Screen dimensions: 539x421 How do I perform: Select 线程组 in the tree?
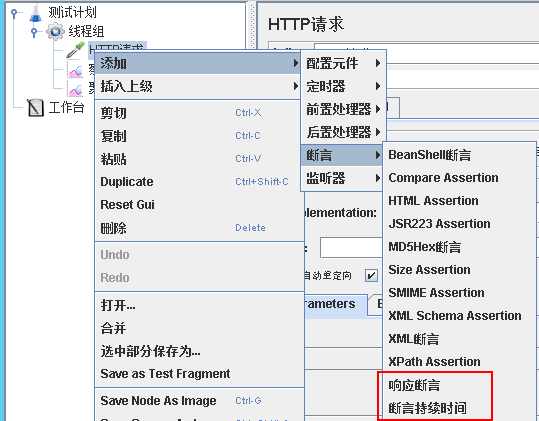[86, 32]
